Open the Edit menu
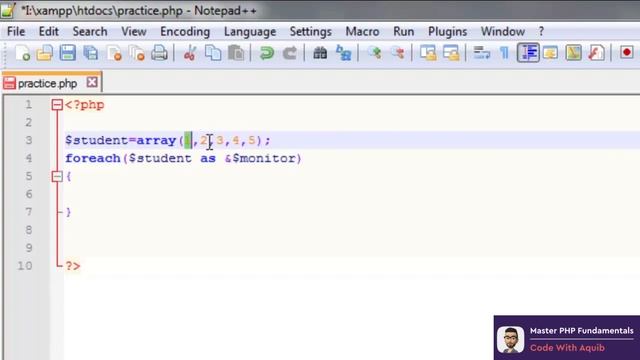This screenshot has height=360, width=640. [49, 31]
